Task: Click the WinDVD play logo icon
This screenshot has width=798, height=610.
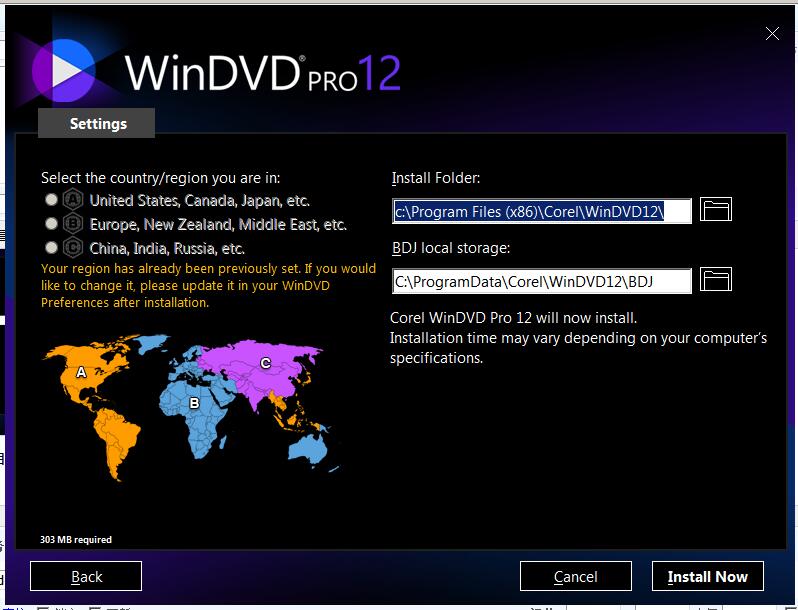Action: click(x=64, y=70)
